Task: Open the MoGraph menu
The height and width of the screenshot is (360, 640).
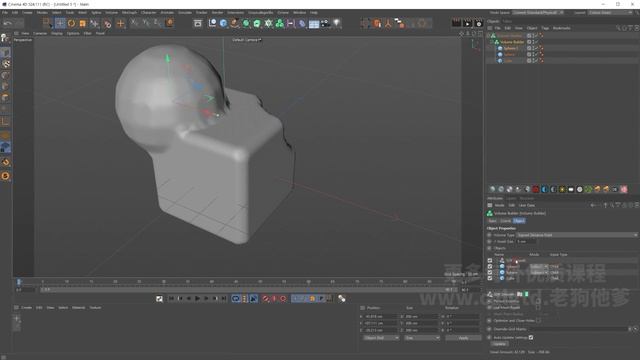Action: point(129,13)
